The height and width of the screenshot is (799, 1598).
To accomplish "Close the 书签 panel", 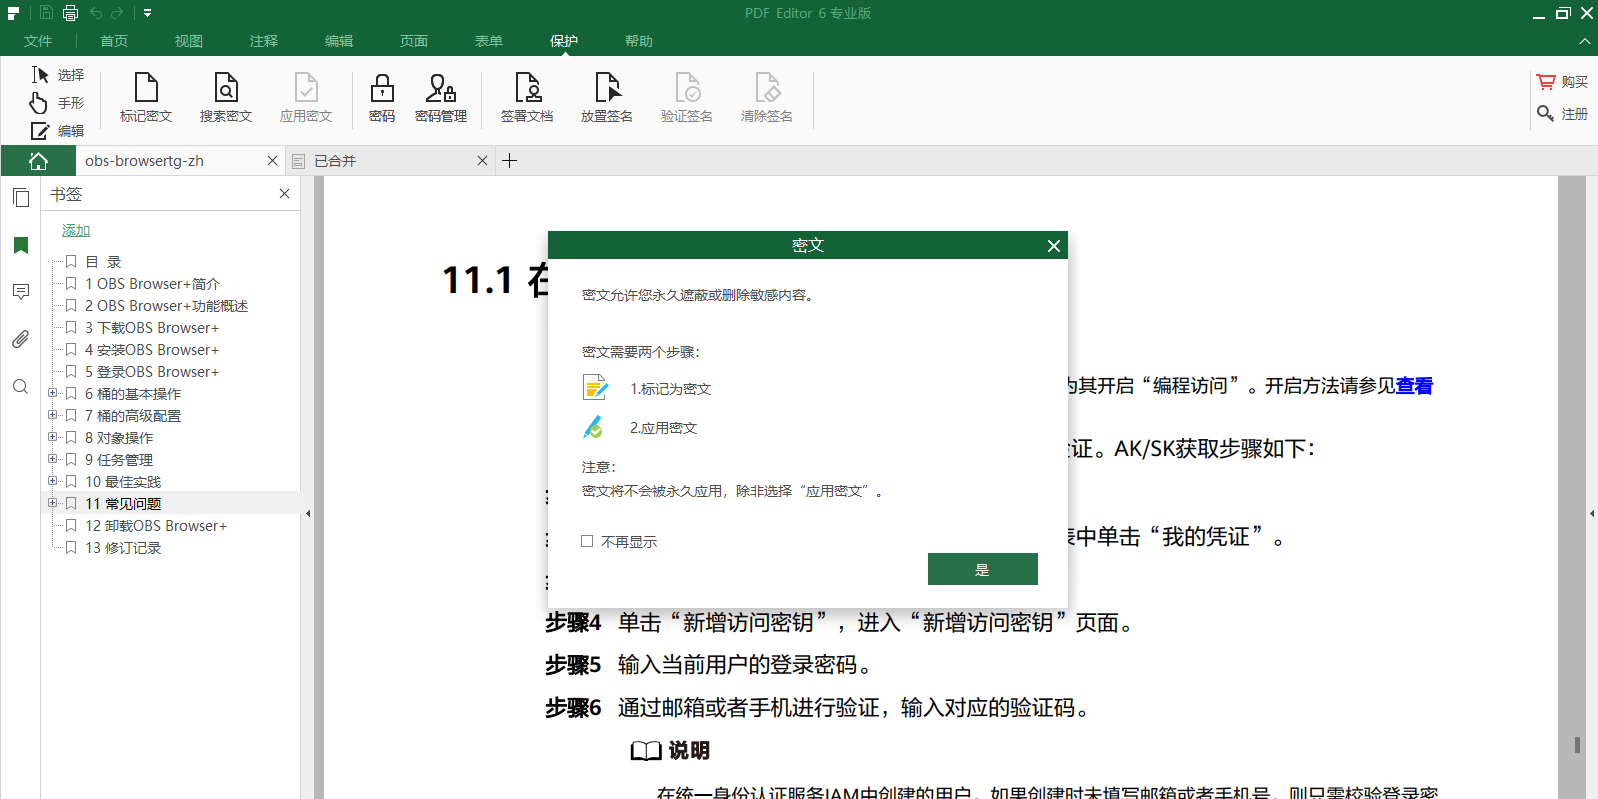I will click(x=284, y=194).
